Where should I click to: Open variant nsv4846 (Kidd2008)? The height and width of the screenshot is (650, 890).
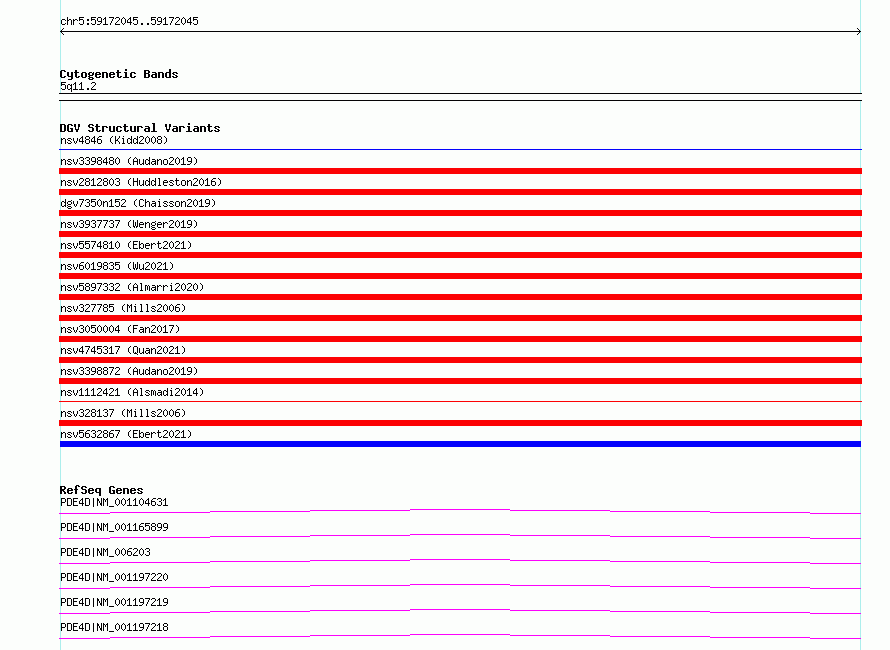(x=114, y=140)
